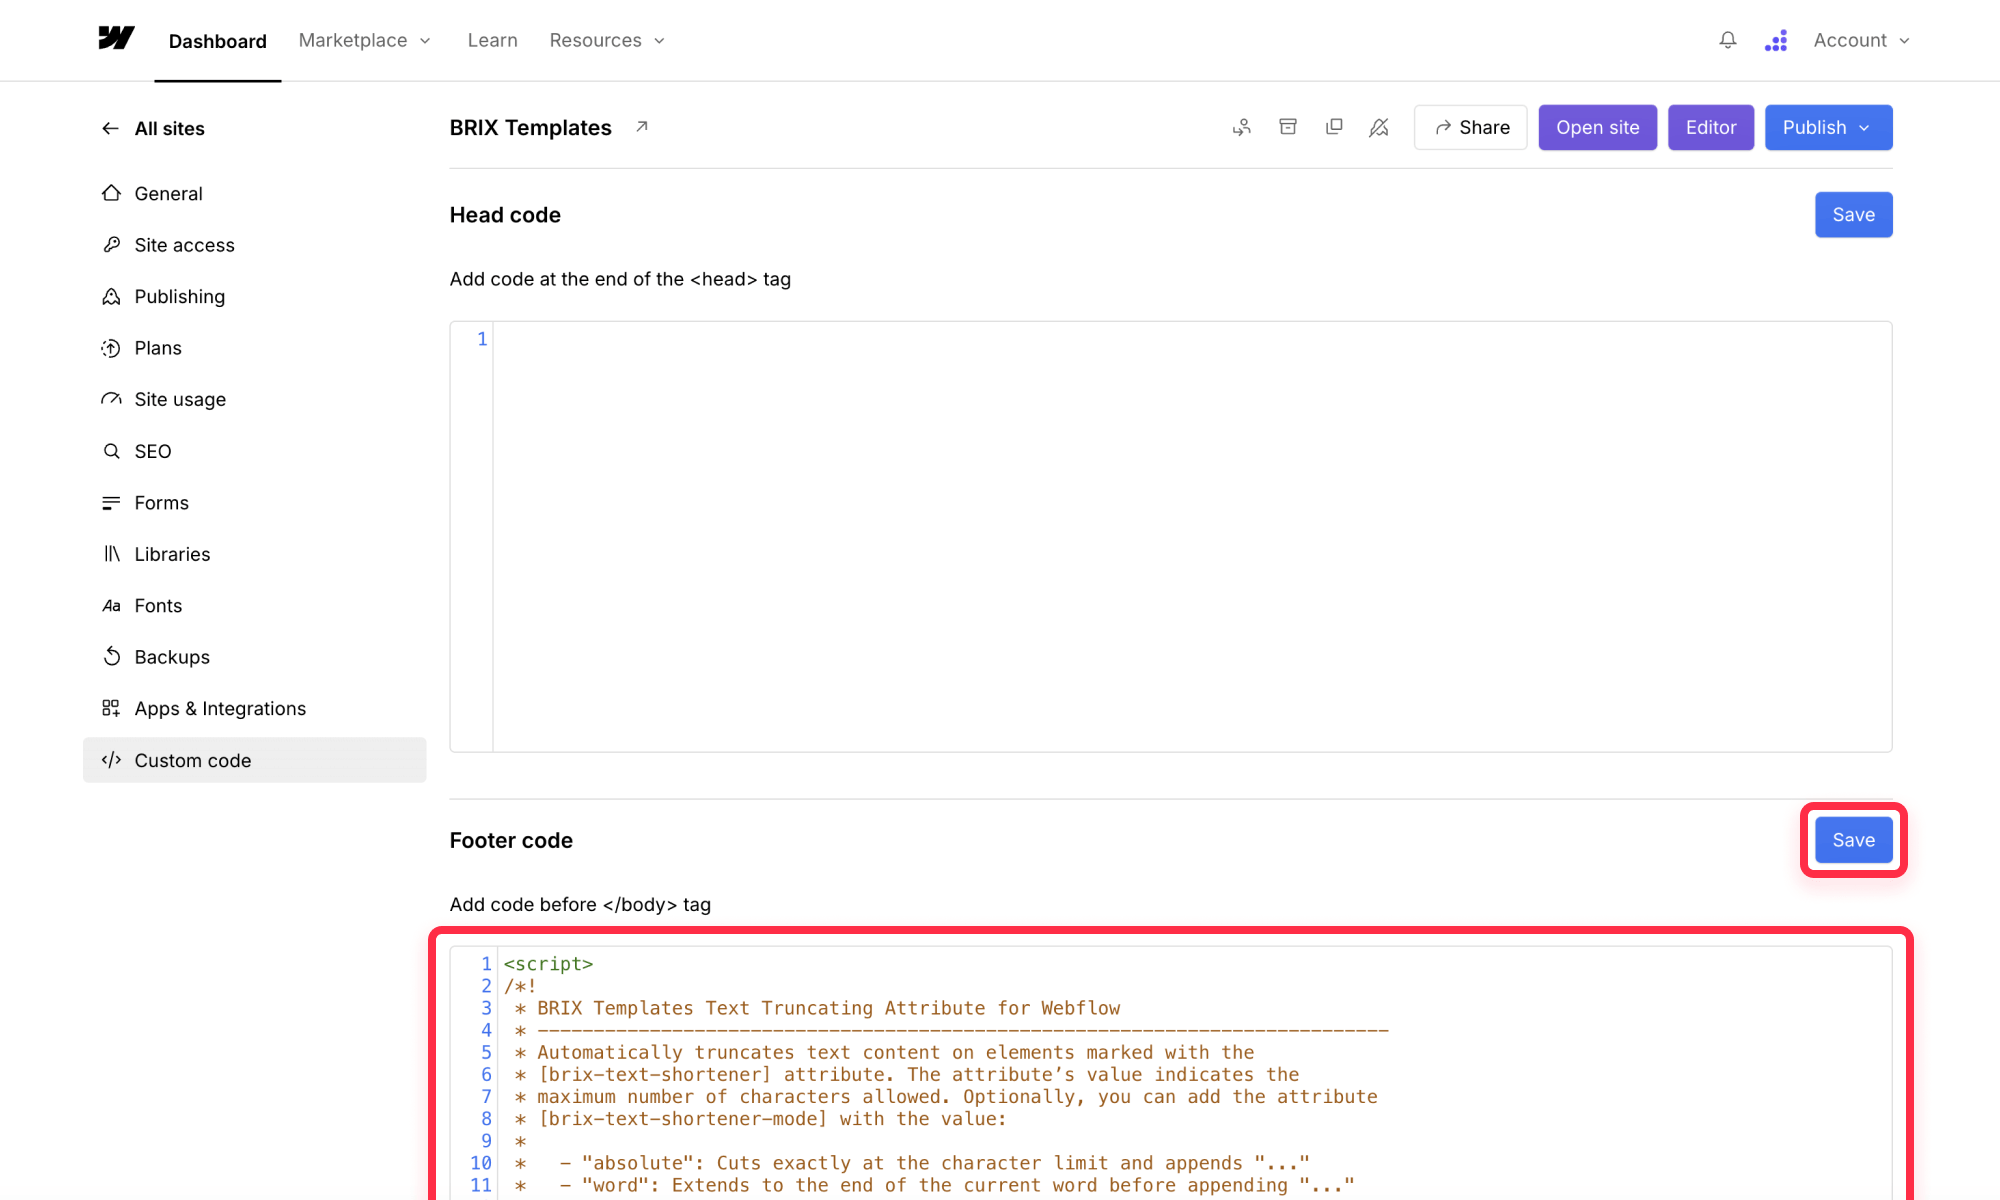Open the Site usage label
Viewport: 2000px width, 1200px height.
tap(180, 399)
